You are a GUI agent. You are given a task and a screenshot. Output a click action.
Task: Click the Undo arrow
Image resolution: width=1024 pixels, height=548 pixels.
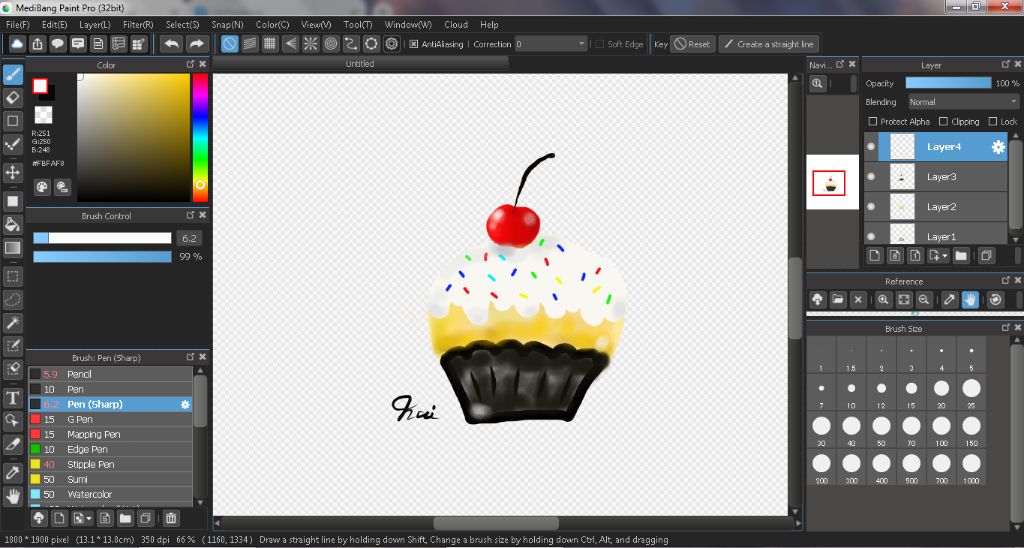coord(172,44)
